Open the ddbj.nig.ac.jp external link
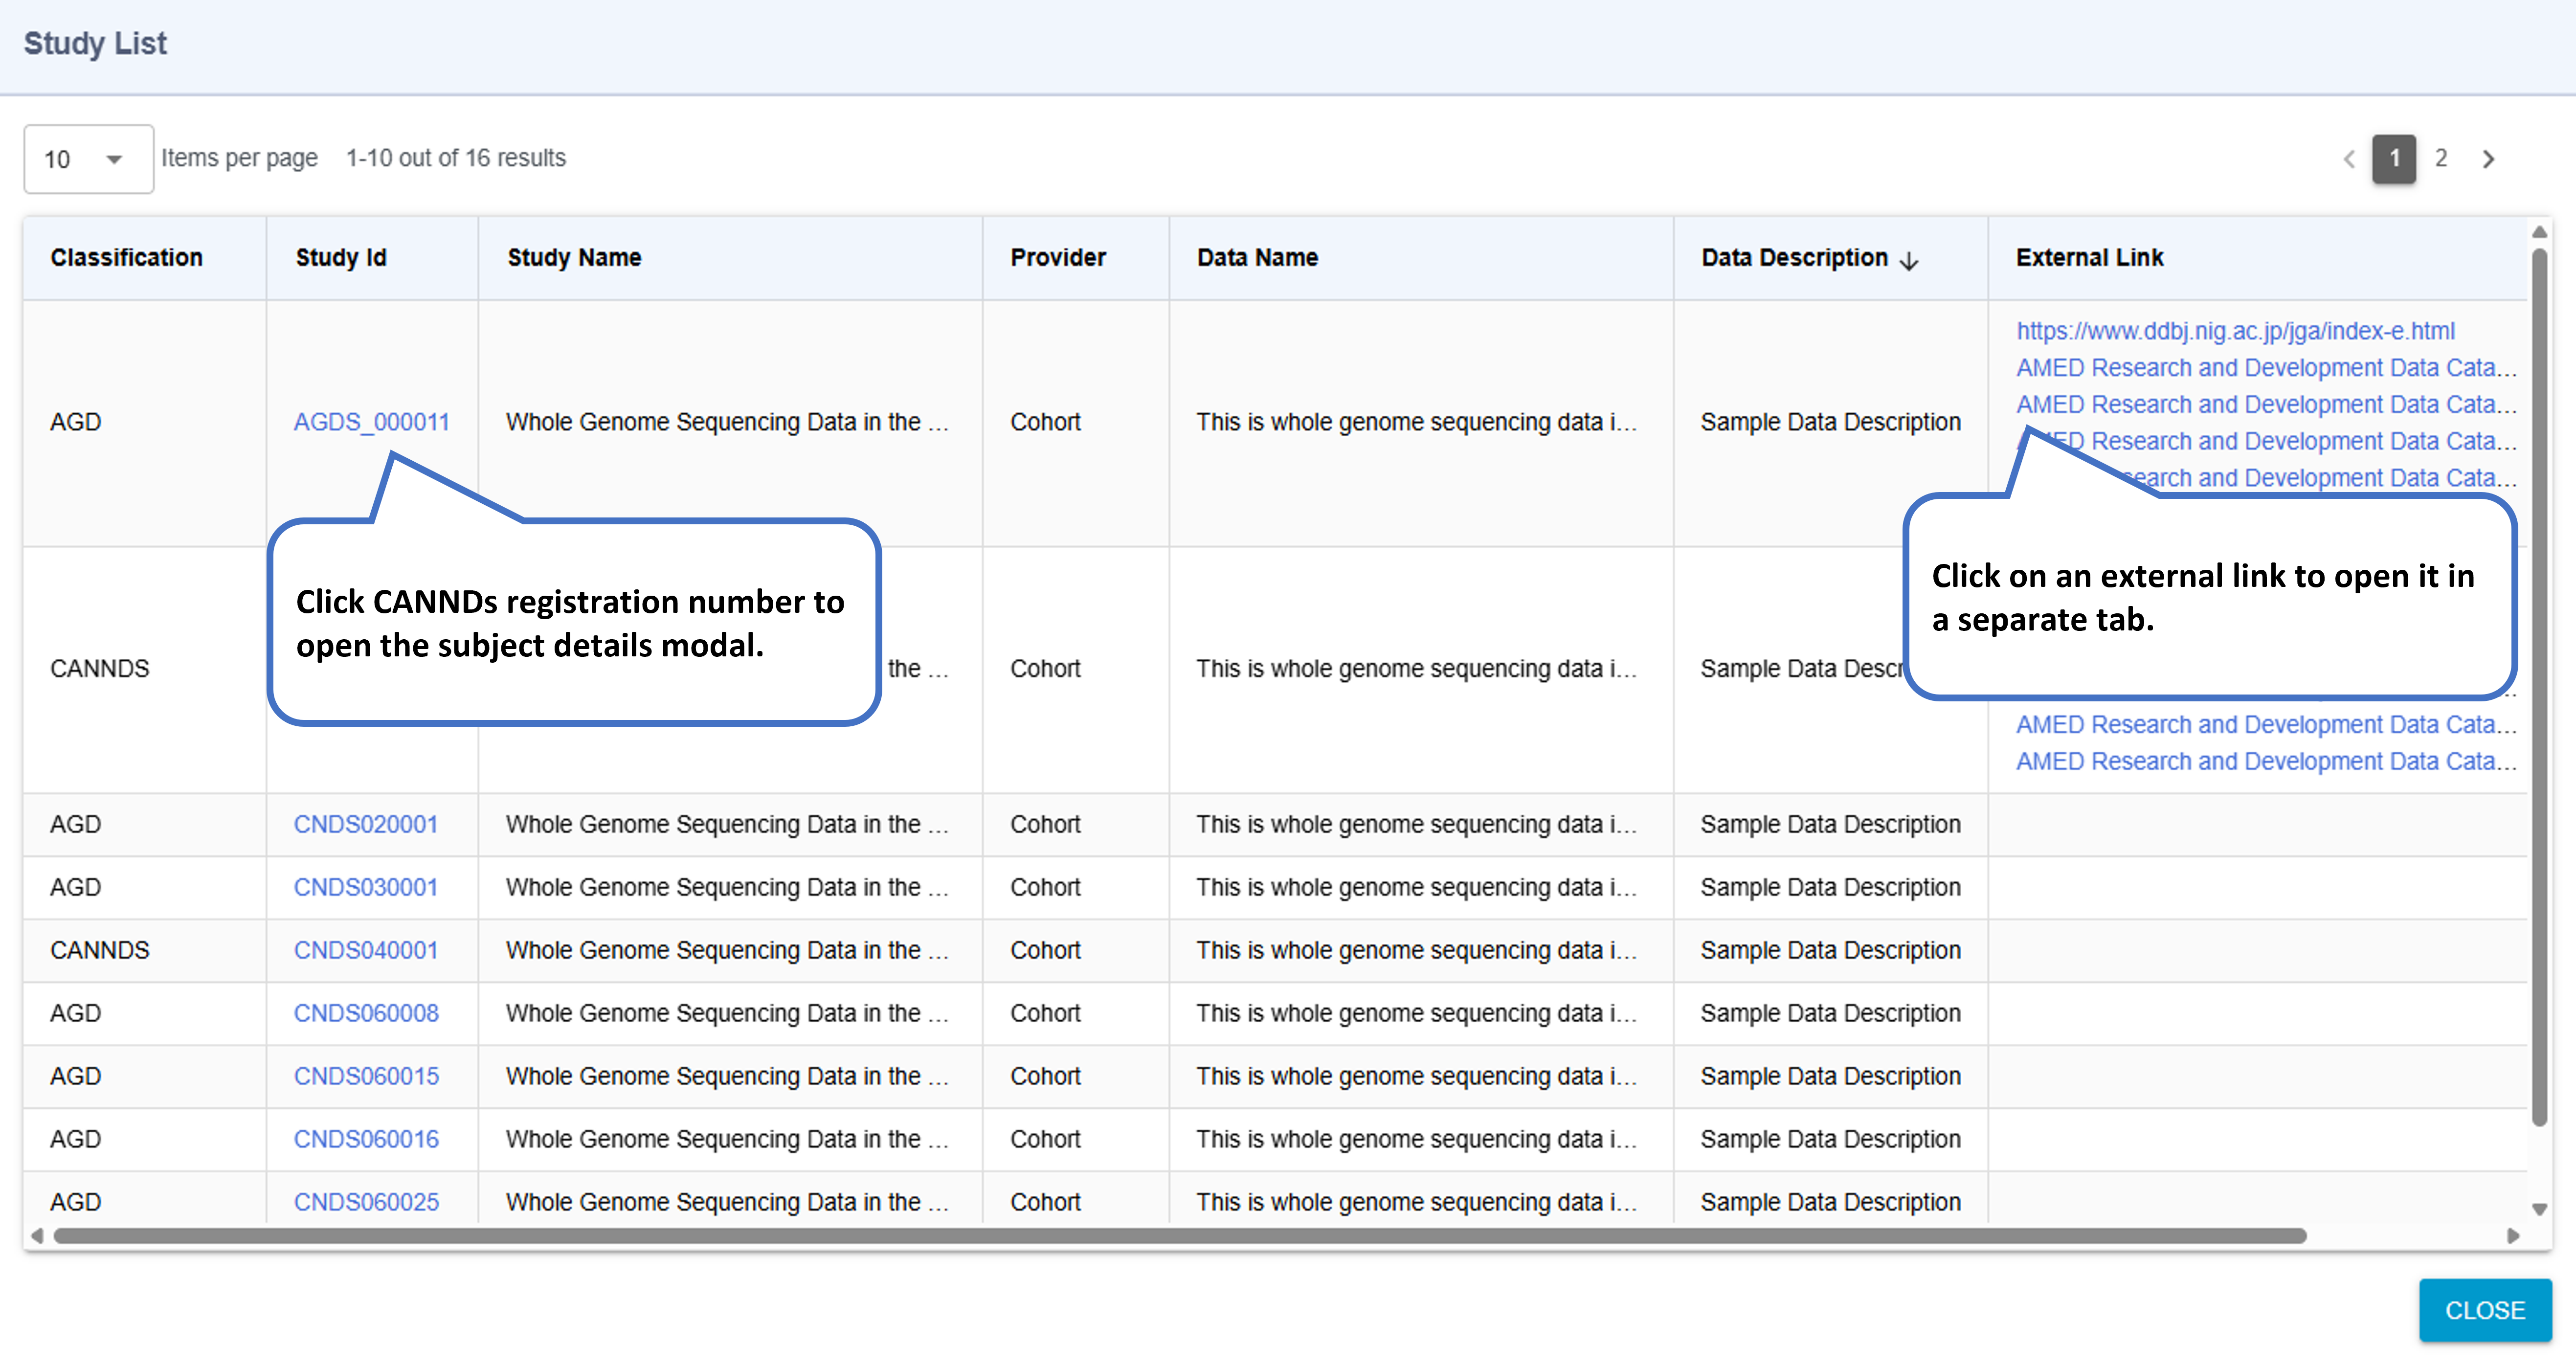Screen dimensions: 2576x1368 tap(2235, 331)
